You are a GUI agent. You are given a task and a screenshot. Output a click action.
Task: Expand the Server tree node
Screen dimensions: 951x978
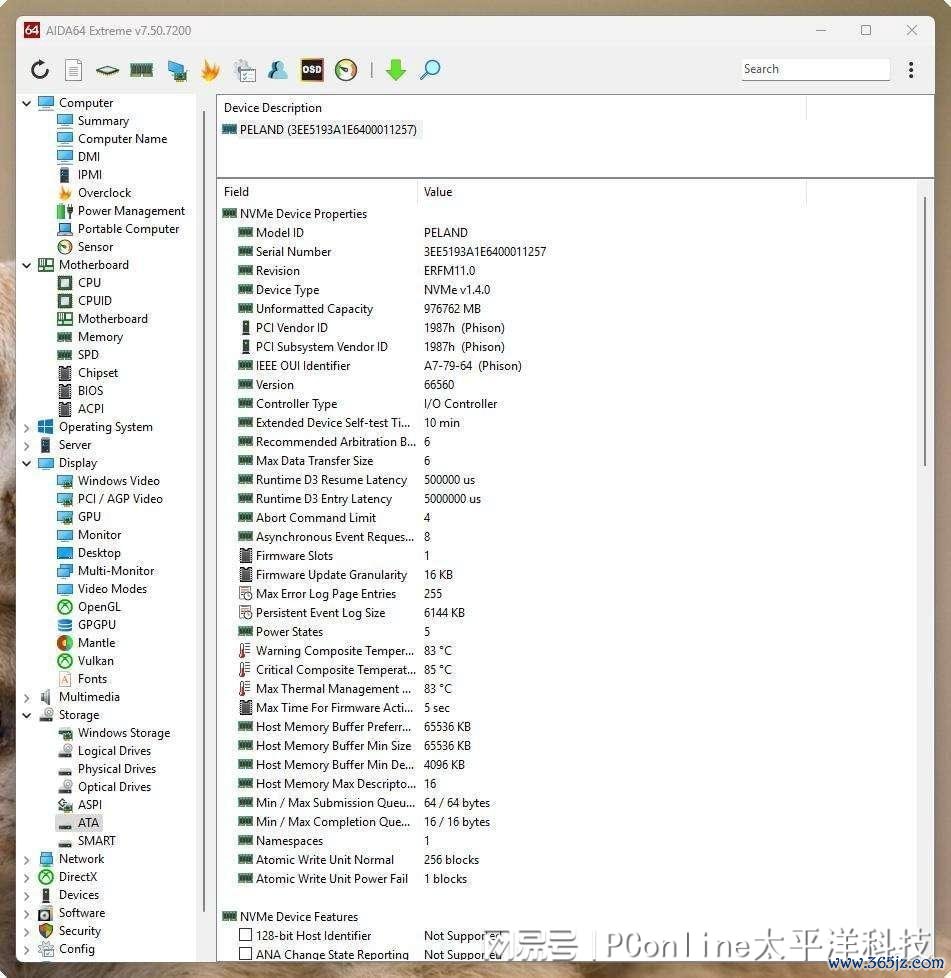pyautogui.click(x=26, y=445)
